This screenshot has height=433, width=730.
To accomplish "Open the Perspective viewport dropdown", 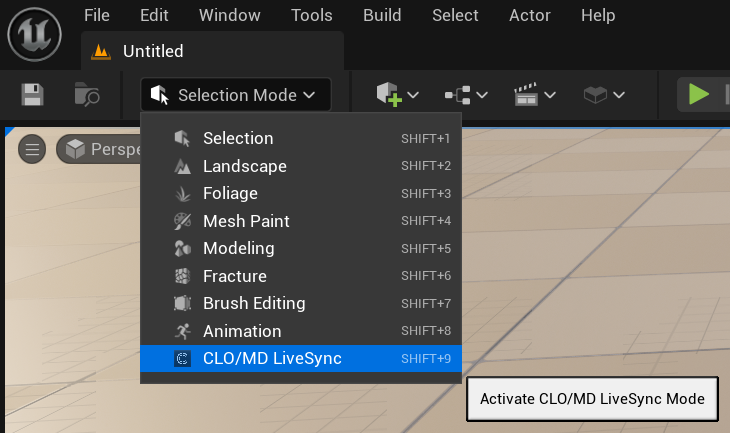I will coord(100,149).
